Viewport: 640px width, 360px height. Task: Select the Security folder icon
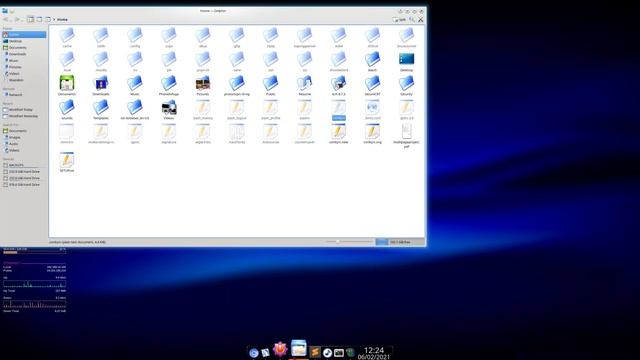406,83
